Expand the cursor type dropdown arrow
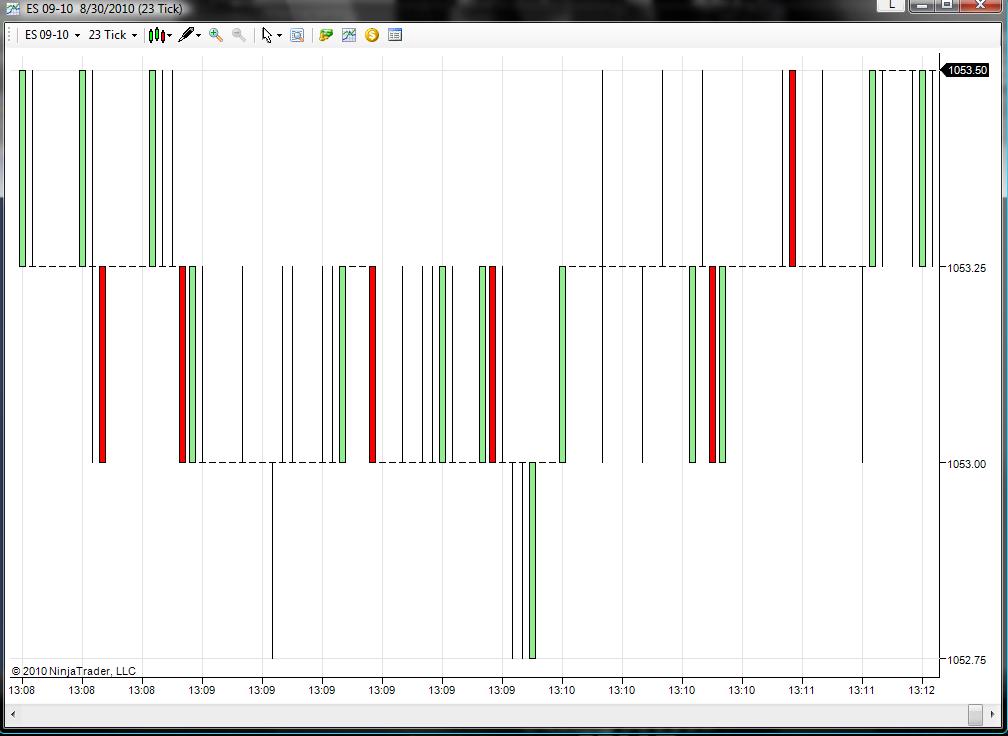 [x=279, y=36]
